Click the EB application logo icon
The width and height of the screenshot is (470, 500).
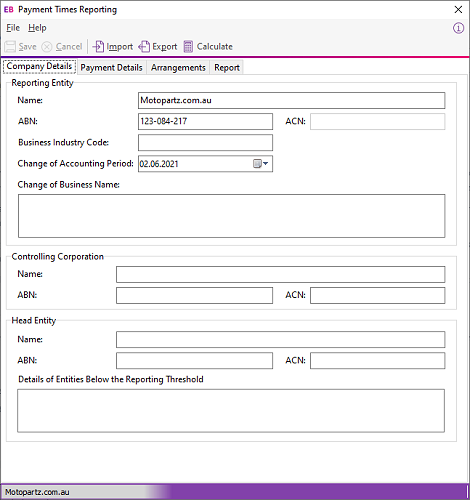8,10
